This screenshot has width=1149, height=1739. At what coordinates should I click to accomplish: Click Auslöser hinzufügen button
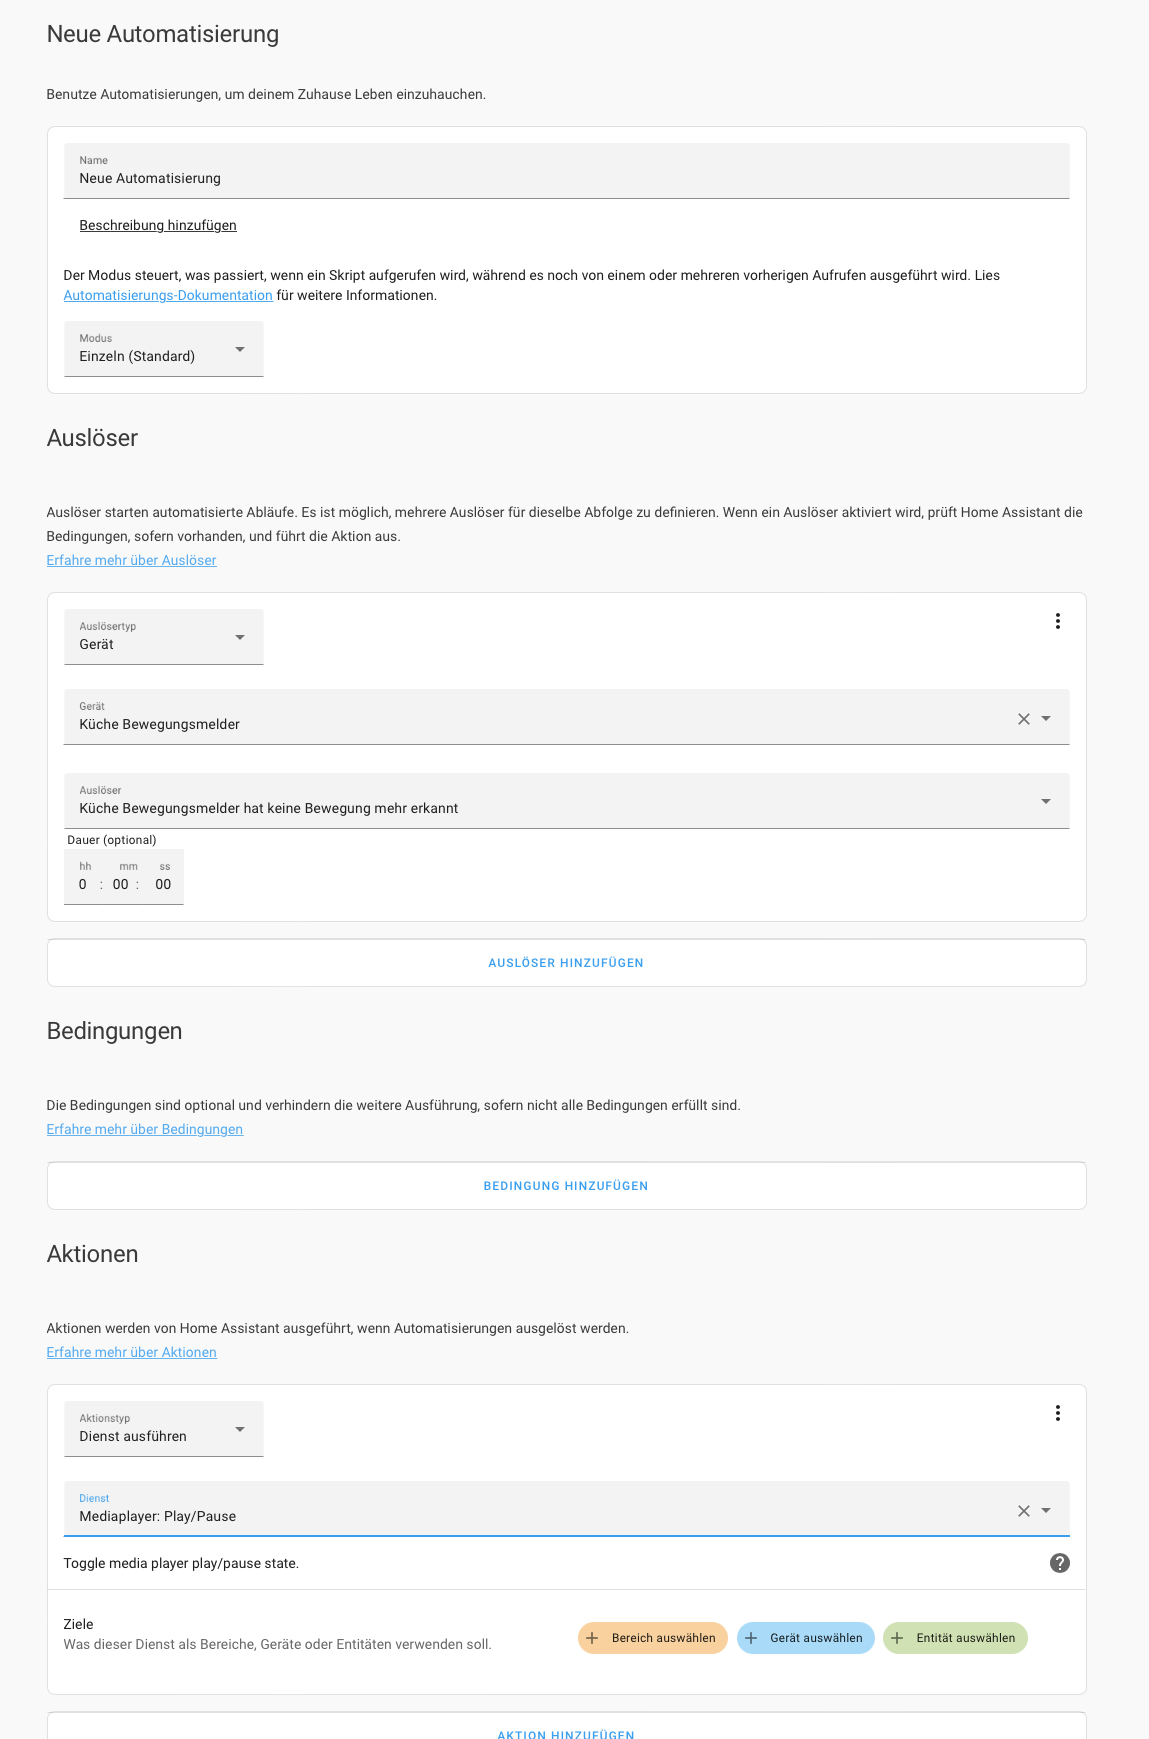pos(566,963)
